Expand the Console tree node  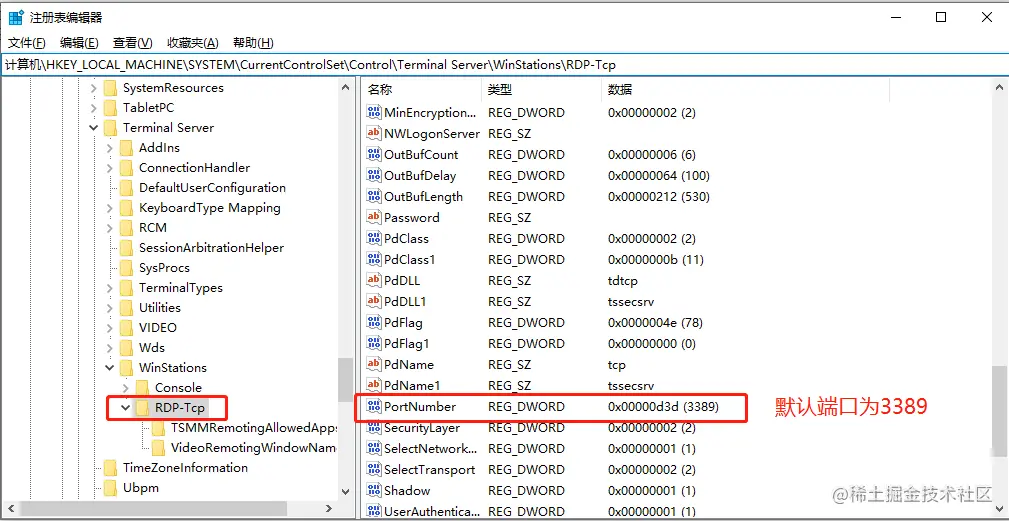[x=126, y=388]
